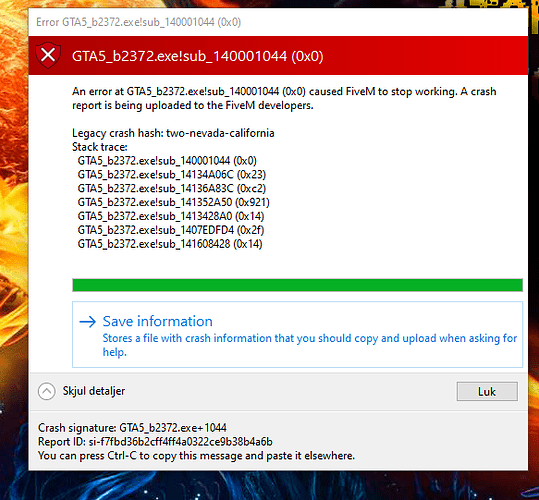Image resolution: width=539 pixels, height=500 pixels.
Task: Click the Legacy crash hash line
Action: point(173,133)
